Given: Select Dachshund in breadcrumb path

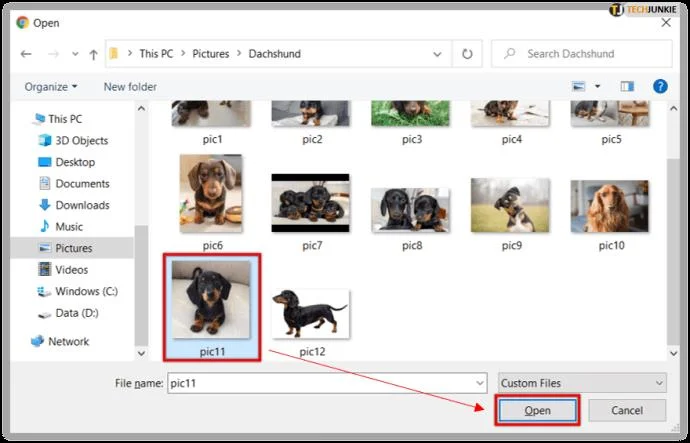Looking at the screenshot, I should tap(275, 54).
